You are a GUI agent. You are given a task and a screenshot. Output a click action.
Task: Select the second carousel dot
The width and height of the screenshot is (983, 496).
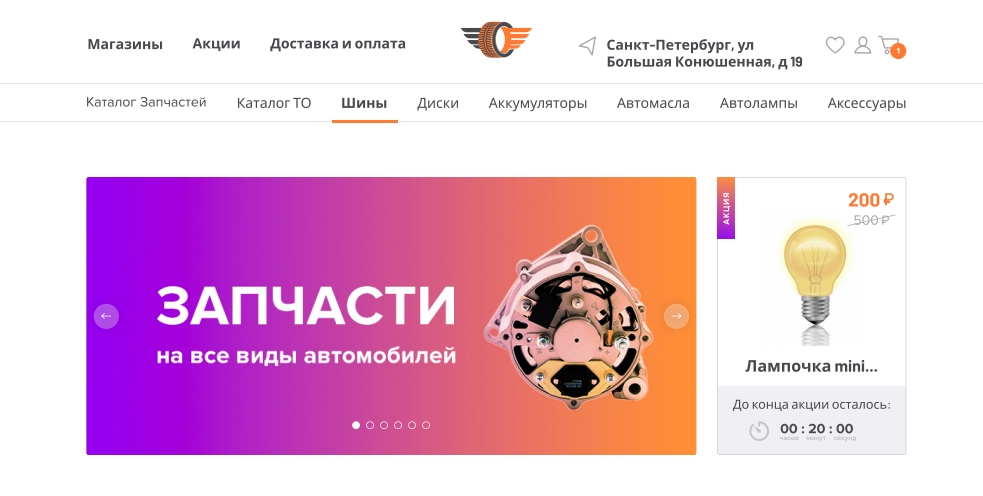[370, 425]
